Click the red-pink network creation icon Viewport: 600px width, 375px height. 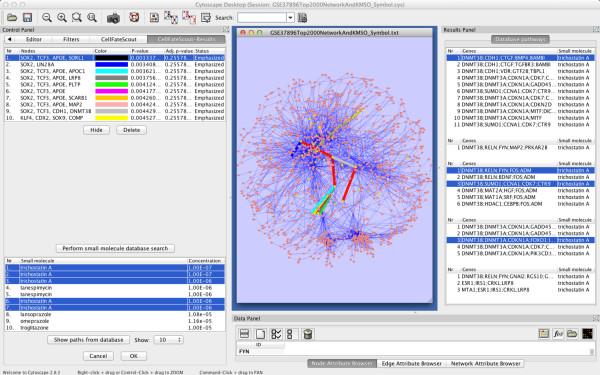[x=189, y=17]
